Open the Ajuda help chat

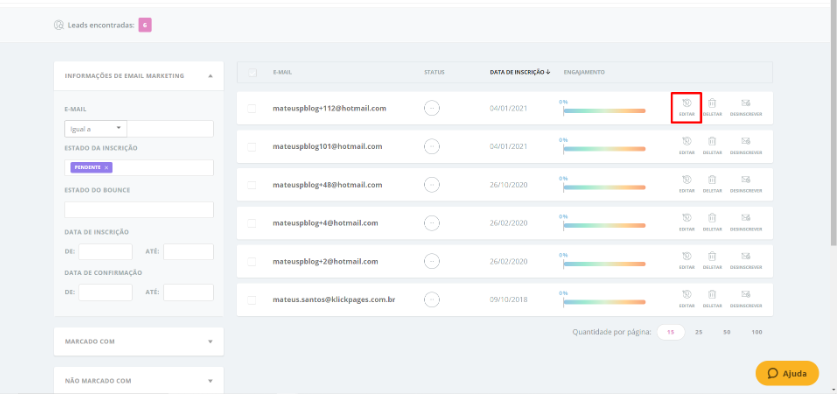coord(787,373)
